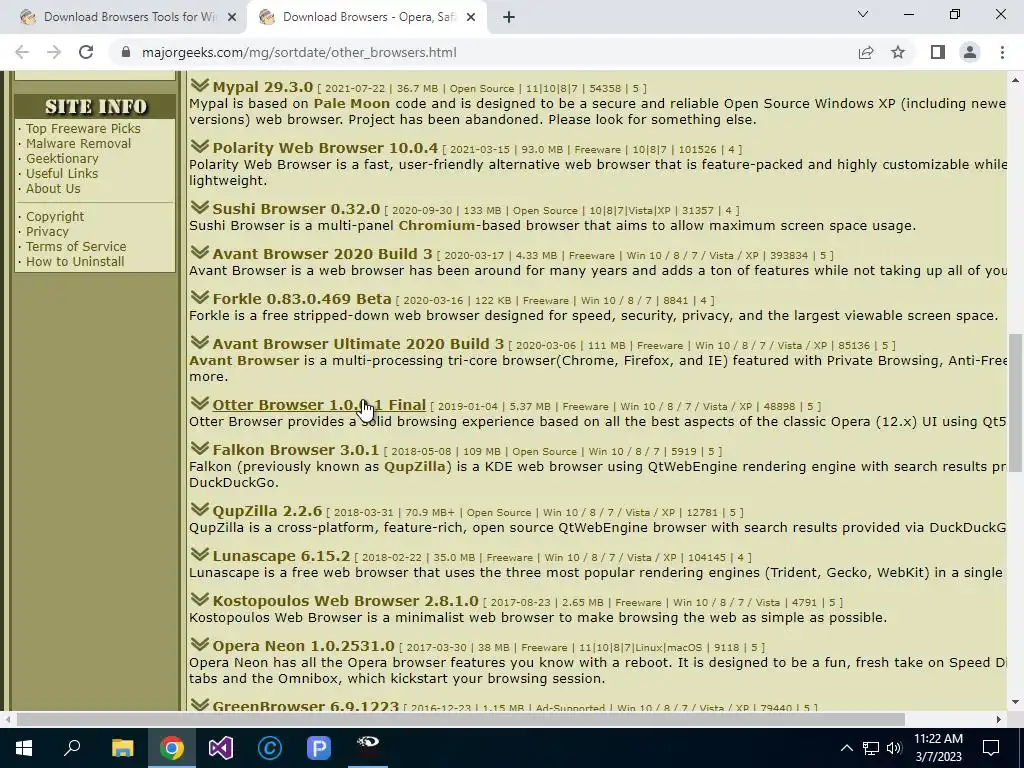
Task: Open the Copyright sidebar link
Action: (55, 217)
